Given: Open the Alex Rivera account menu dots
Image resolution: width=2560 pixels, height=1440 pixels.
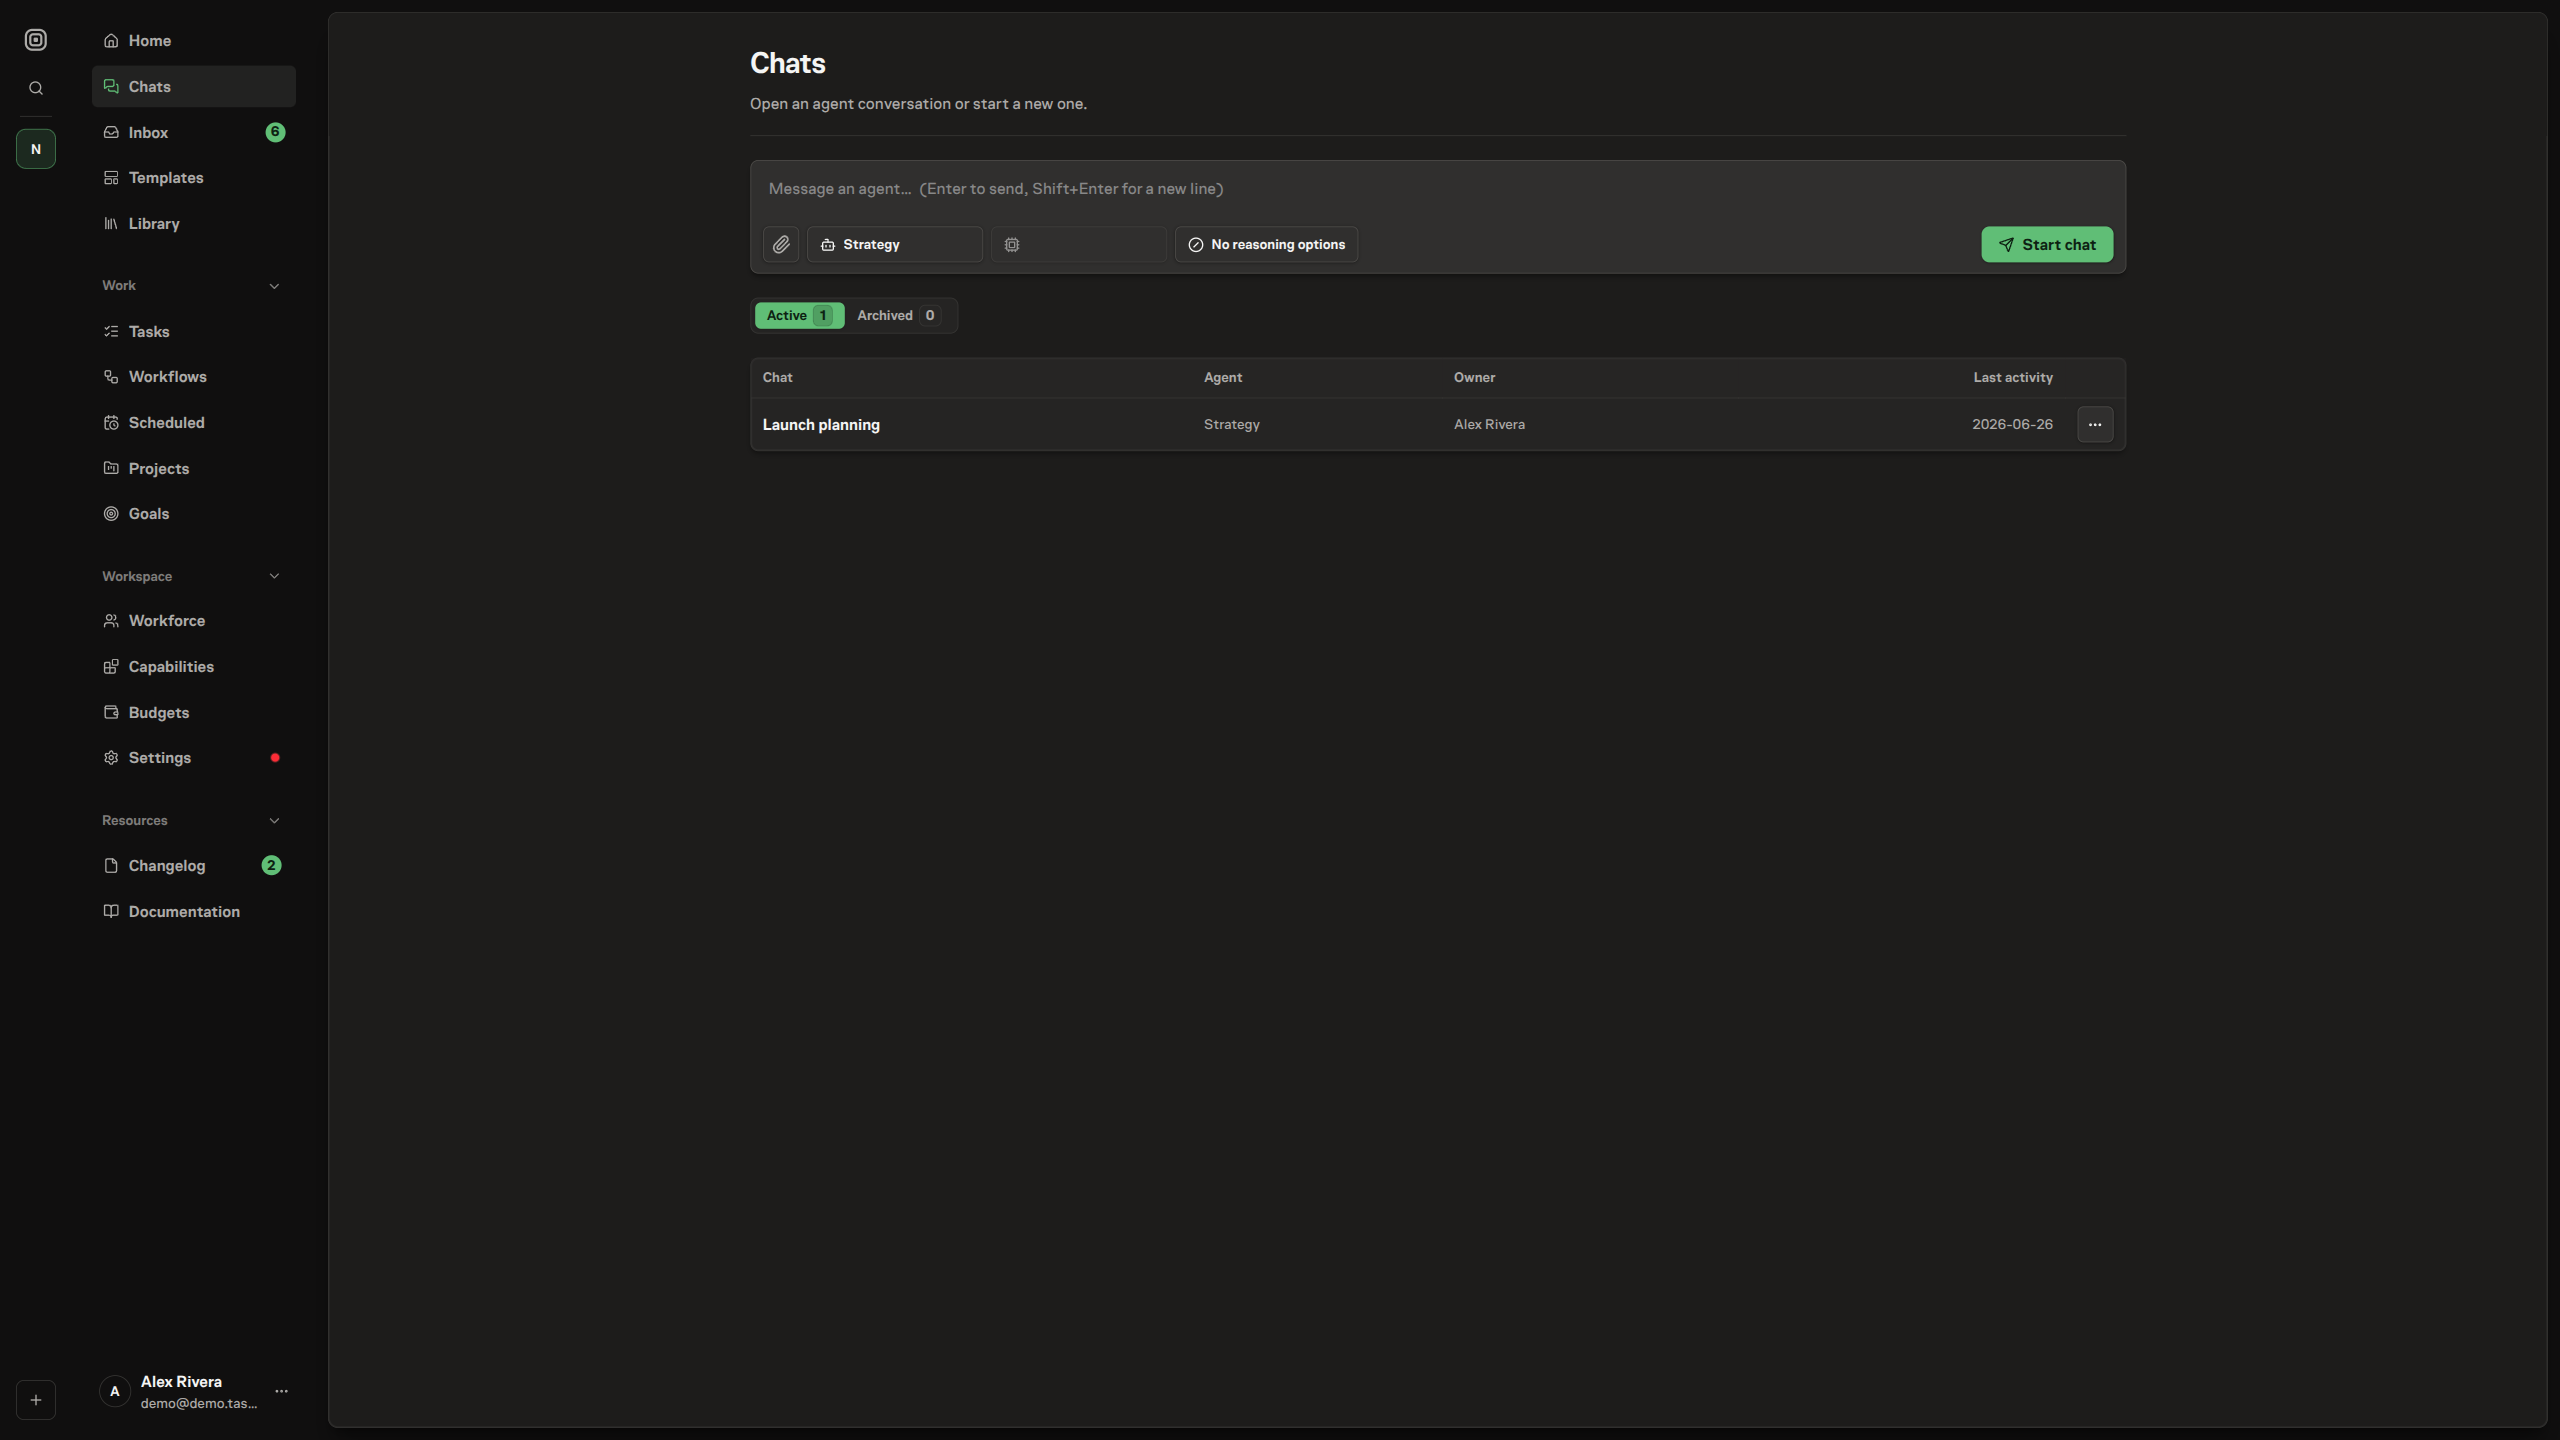Looking at the screenshot, I should (x=282, y=1391).
